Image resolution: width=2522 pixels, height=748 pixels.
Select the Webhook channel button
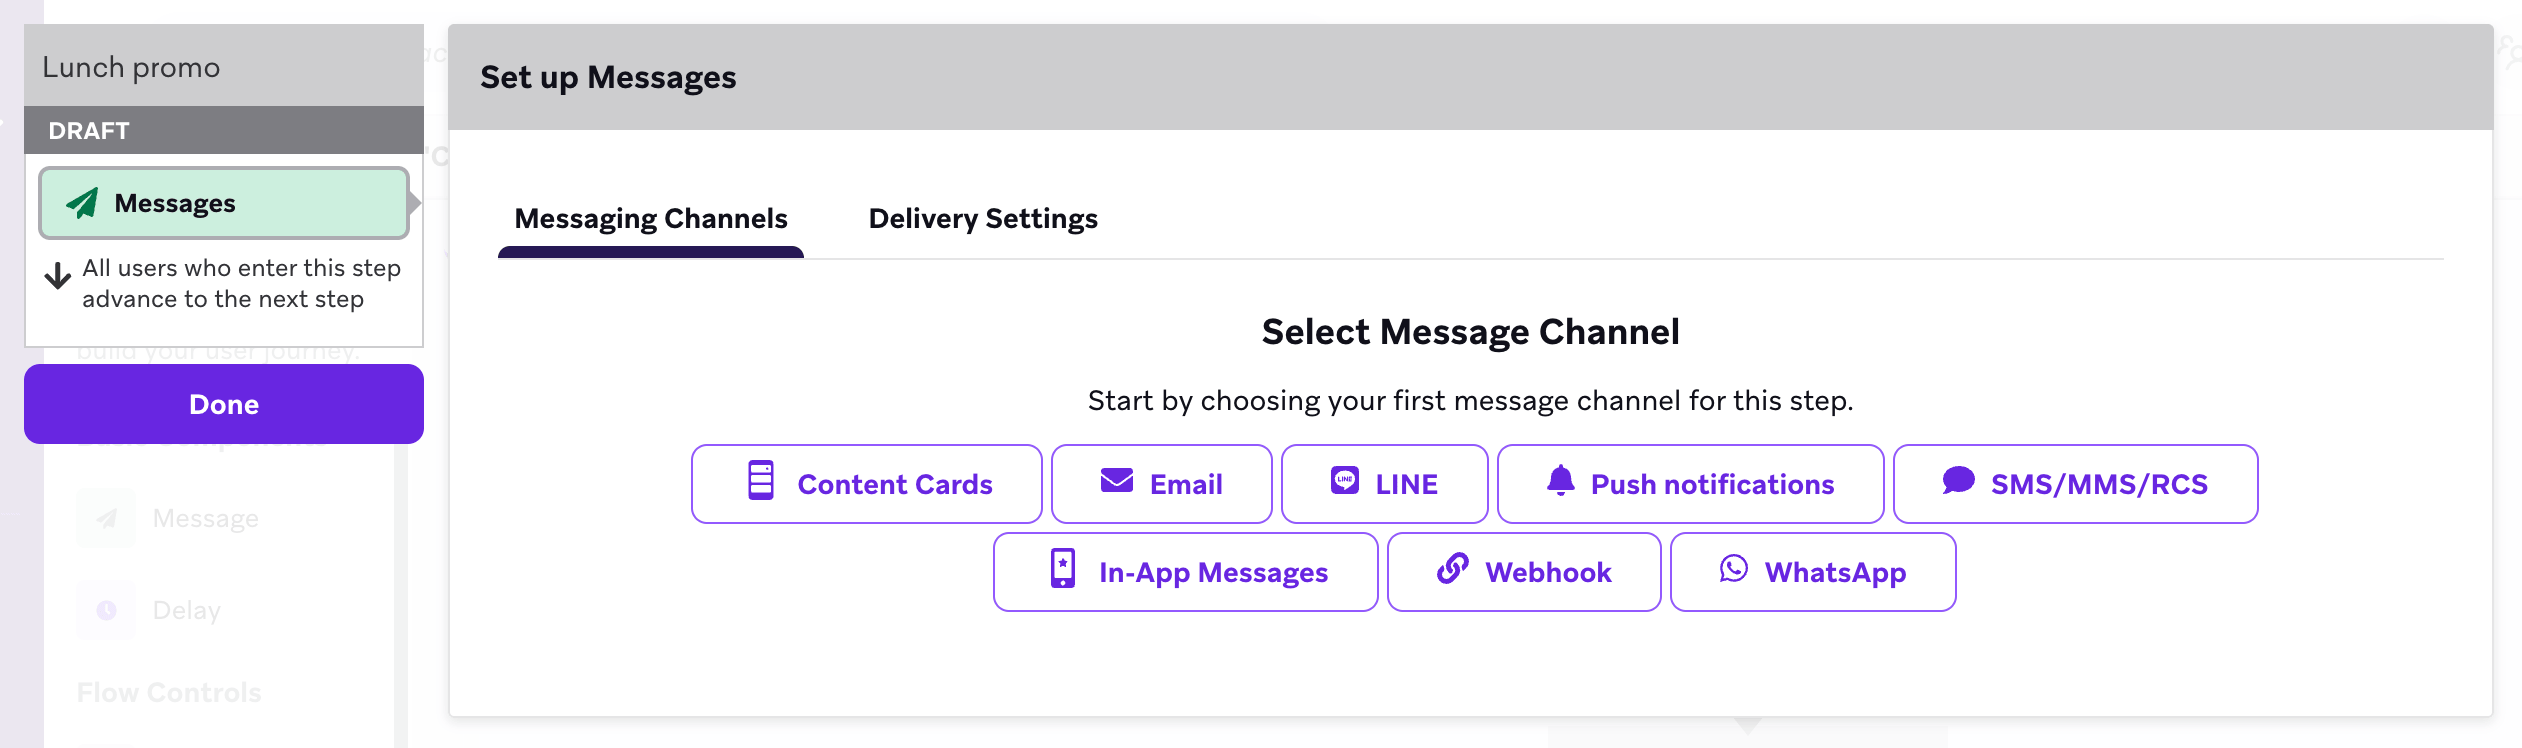click(x=1523, y=572)
